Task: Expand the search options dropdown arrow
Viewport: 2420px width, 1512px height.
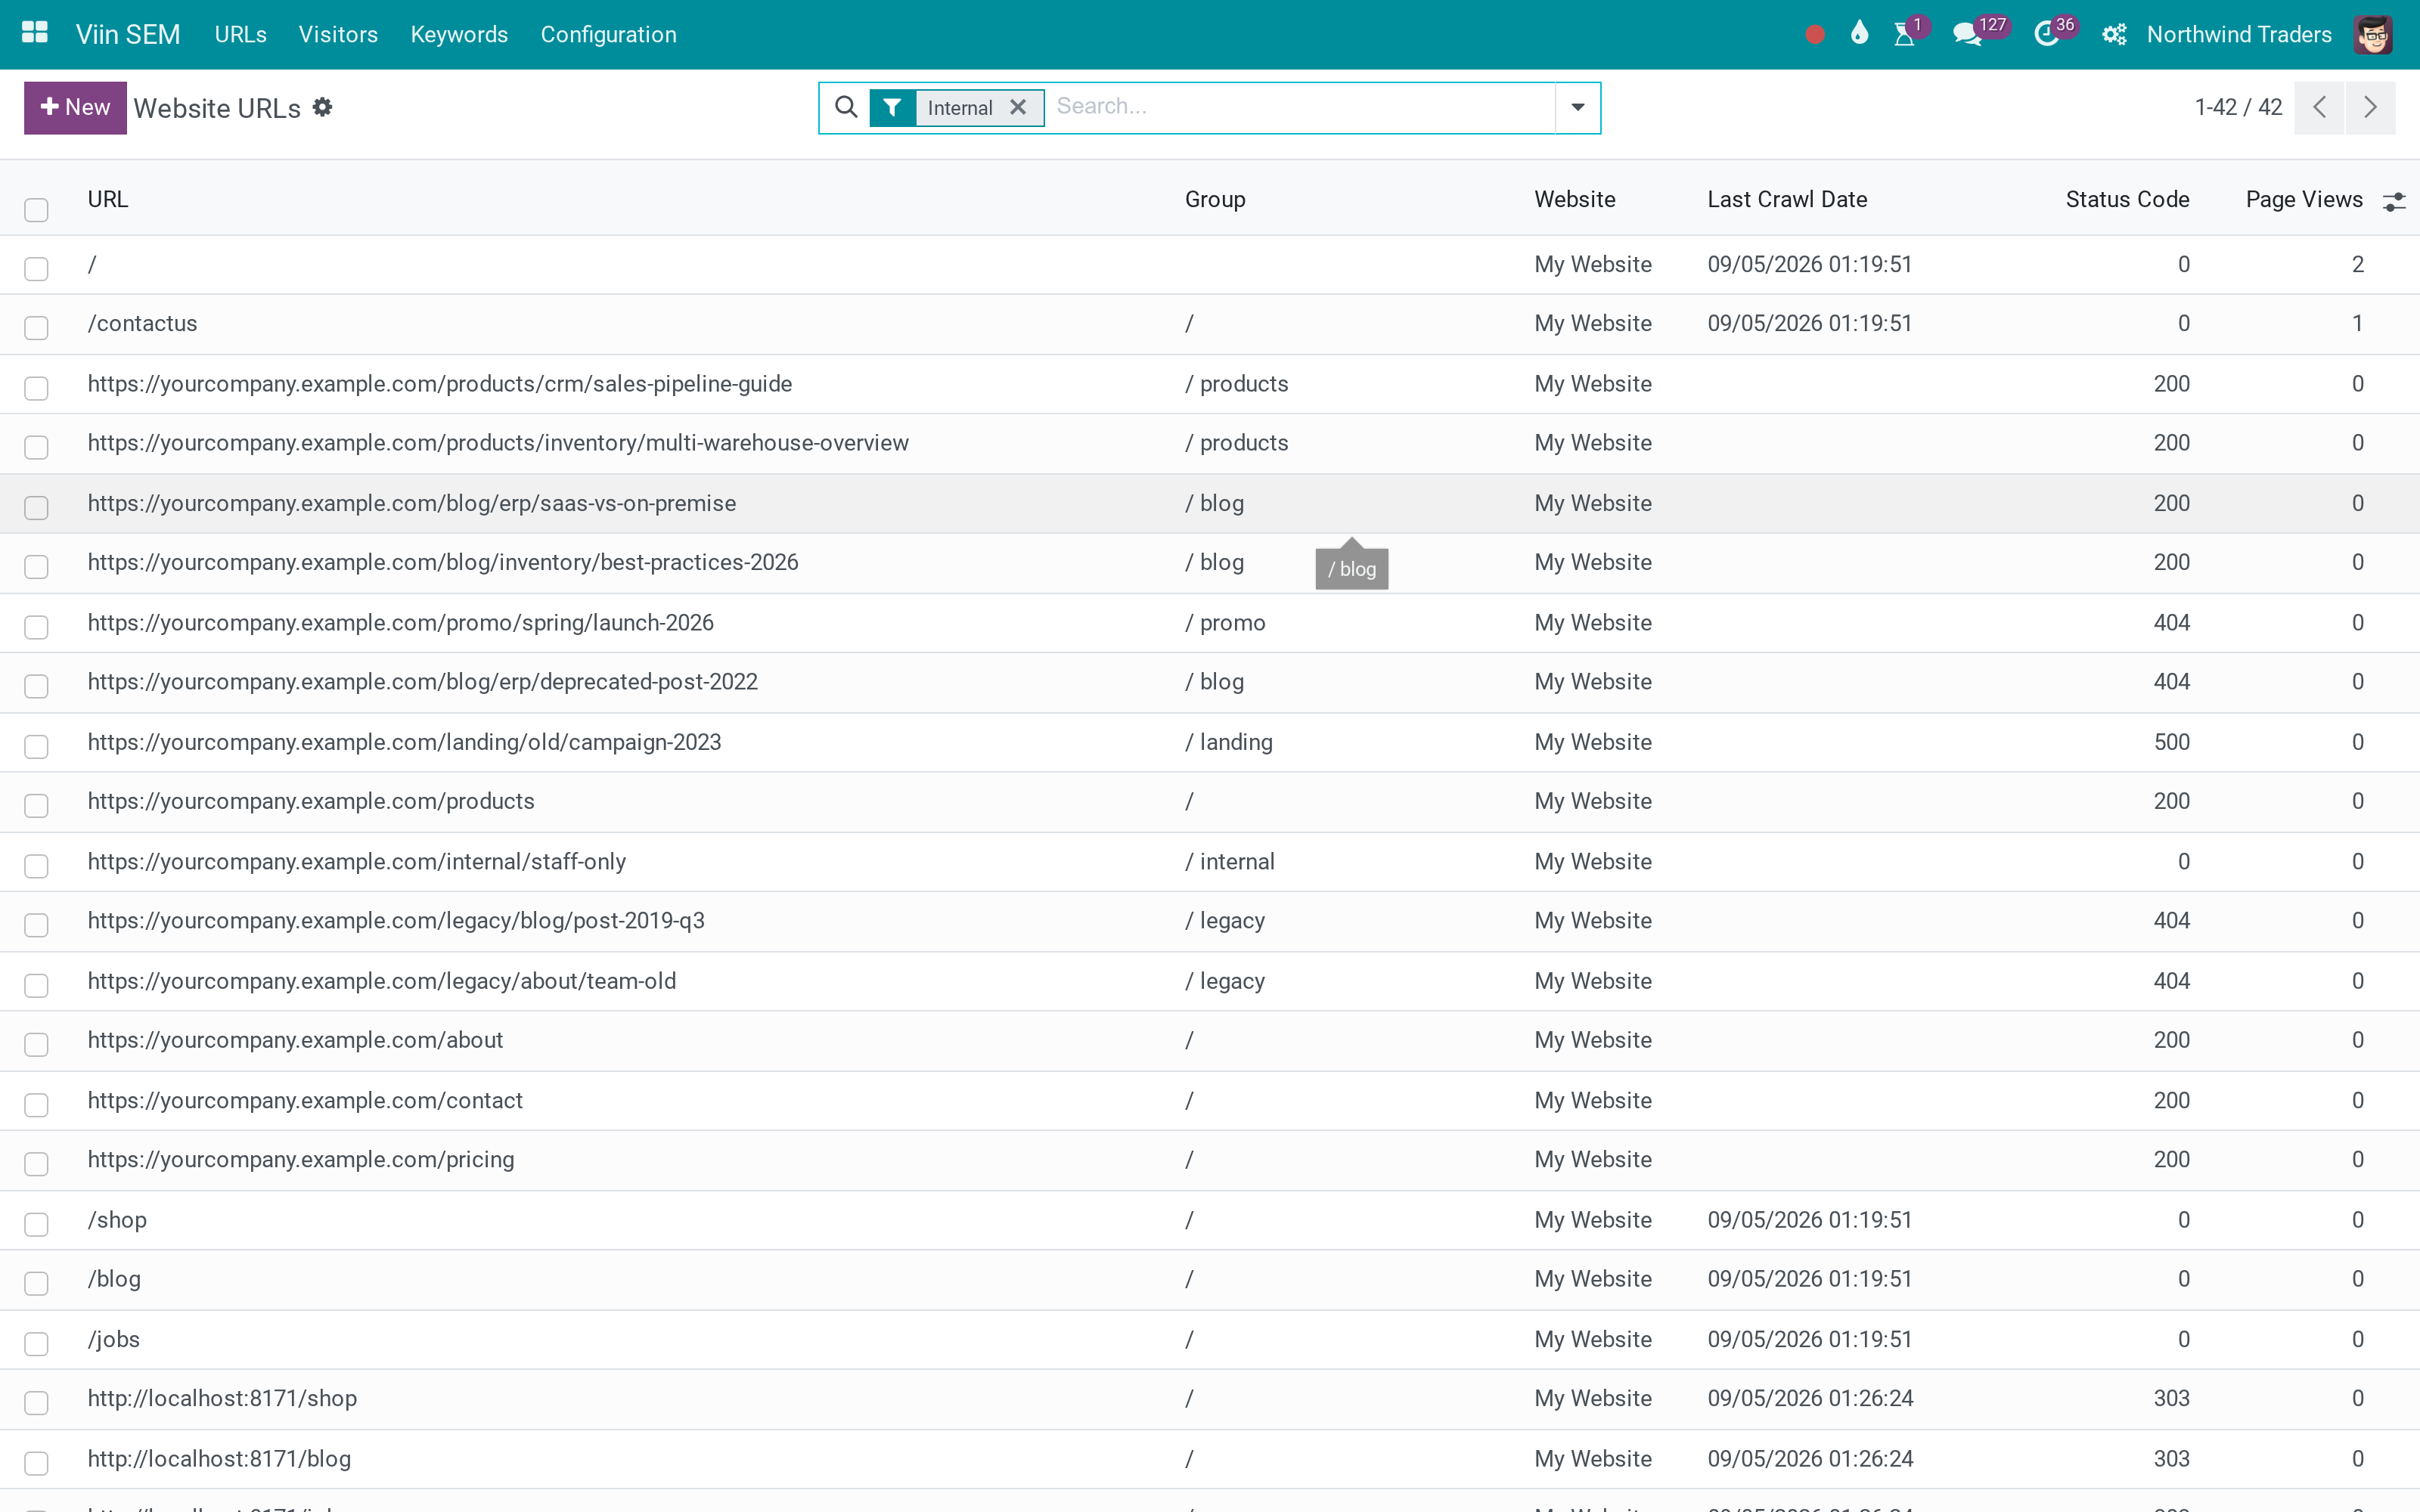Action: pyautogui.click(x=1577, y=107)
